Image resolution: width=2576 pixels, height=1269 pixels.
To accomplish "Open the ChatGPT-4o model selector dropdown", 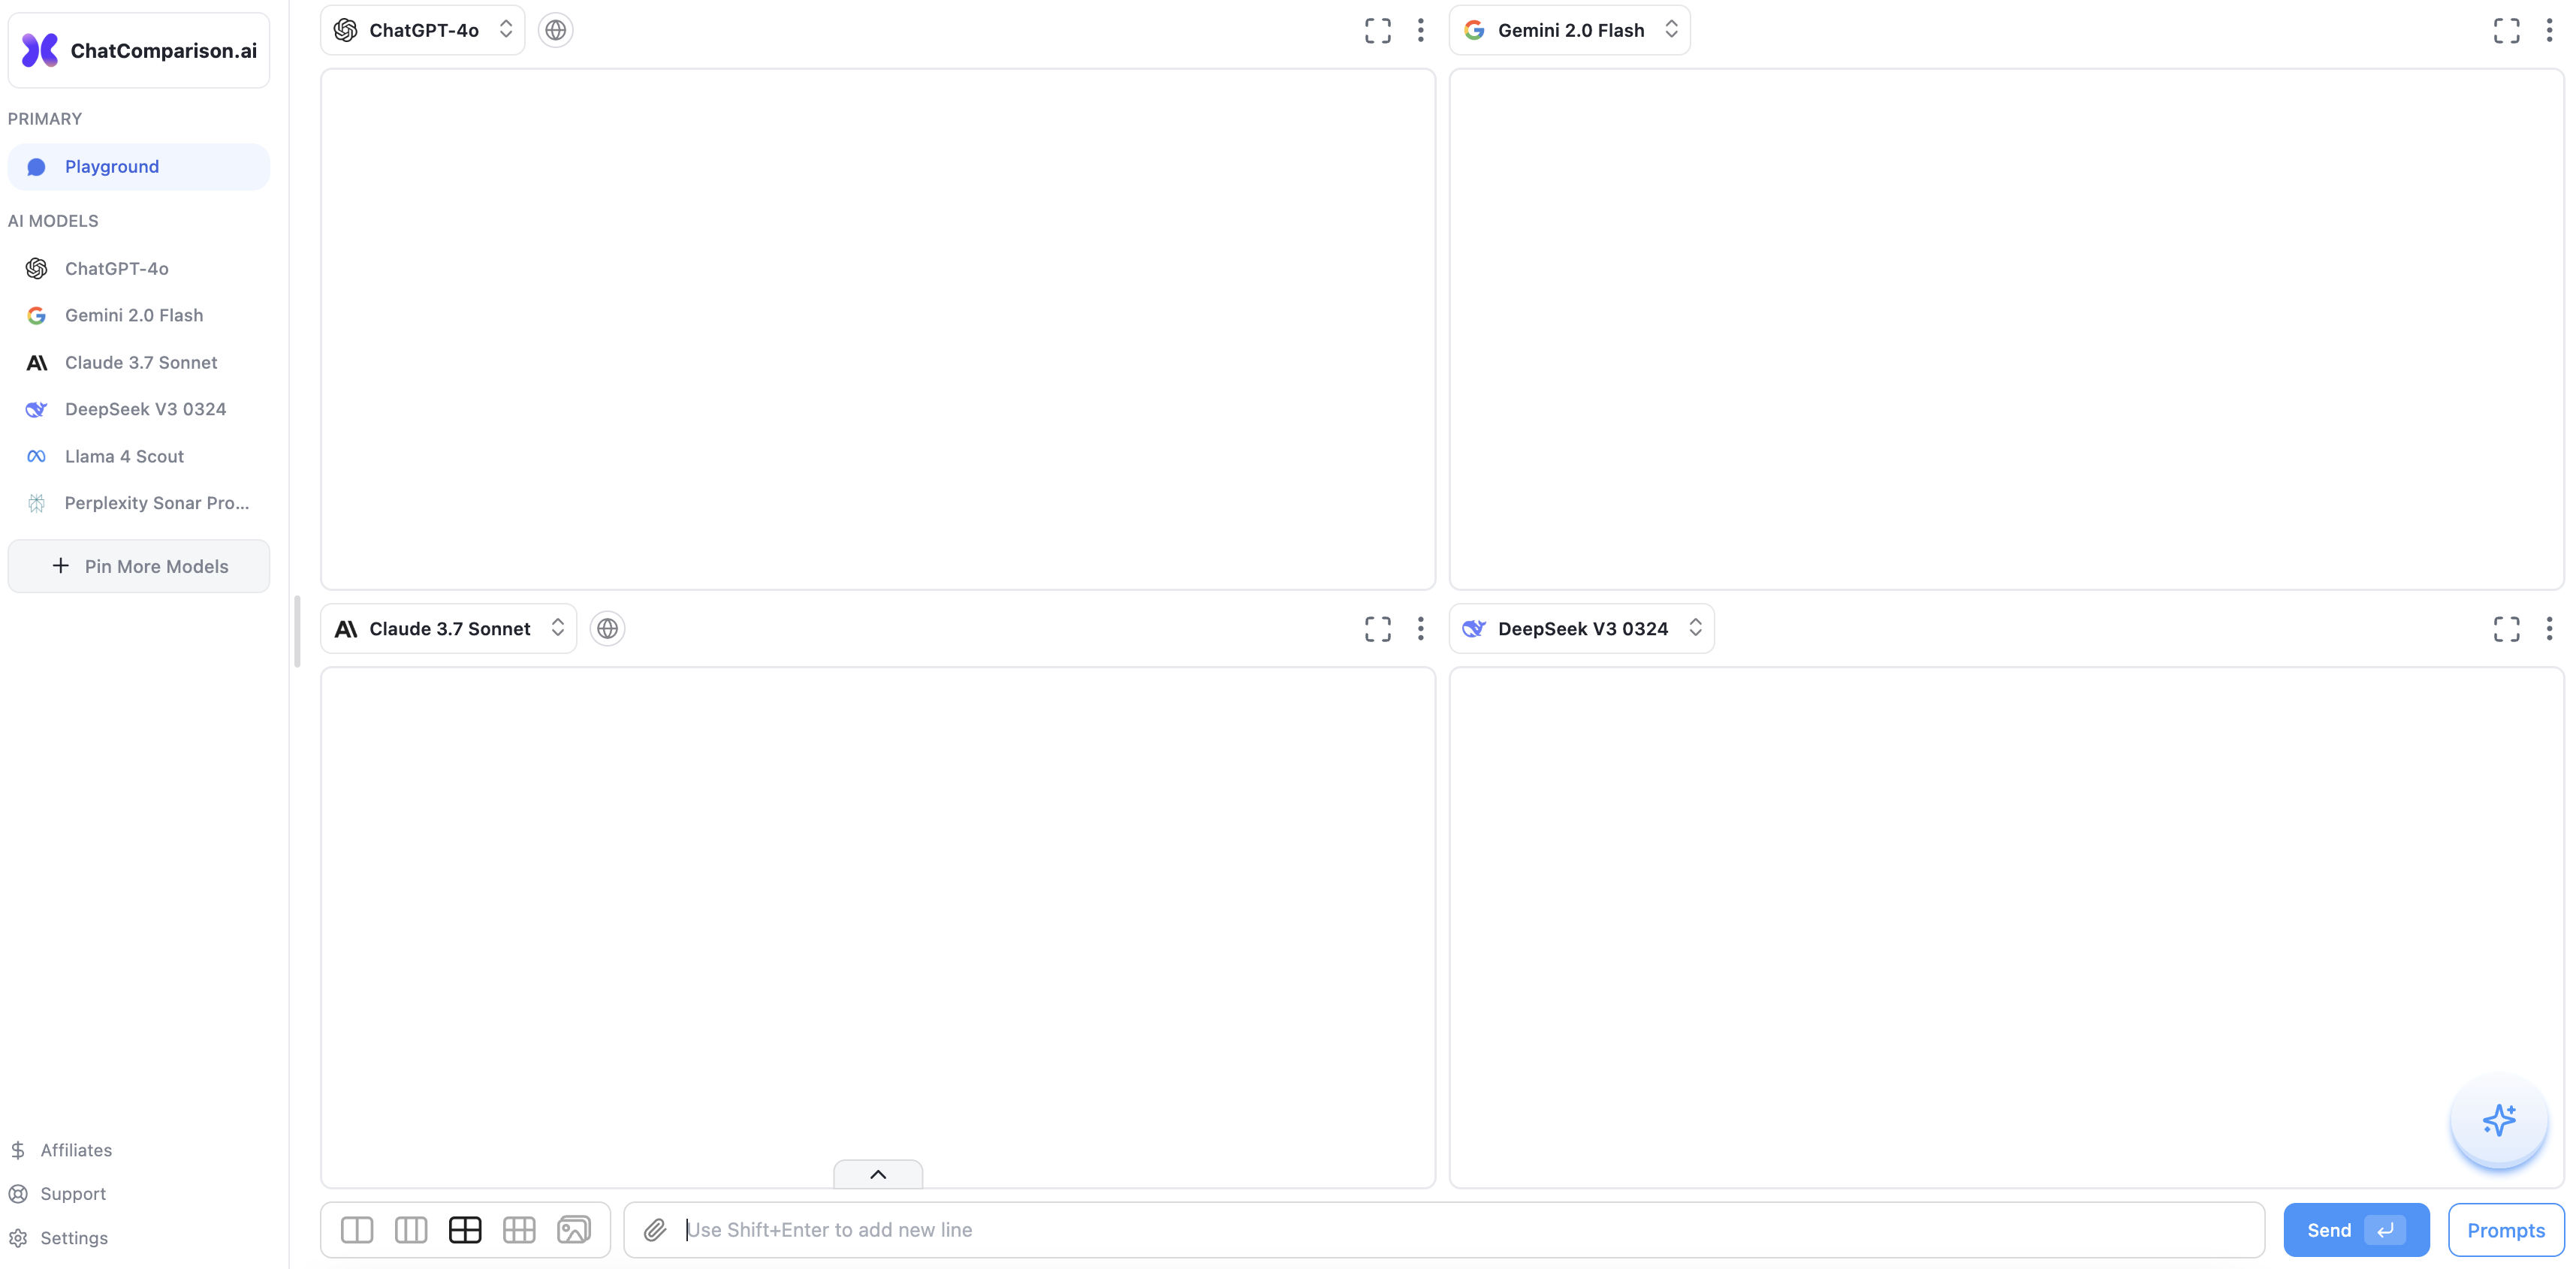I will (x=422, y=30).
